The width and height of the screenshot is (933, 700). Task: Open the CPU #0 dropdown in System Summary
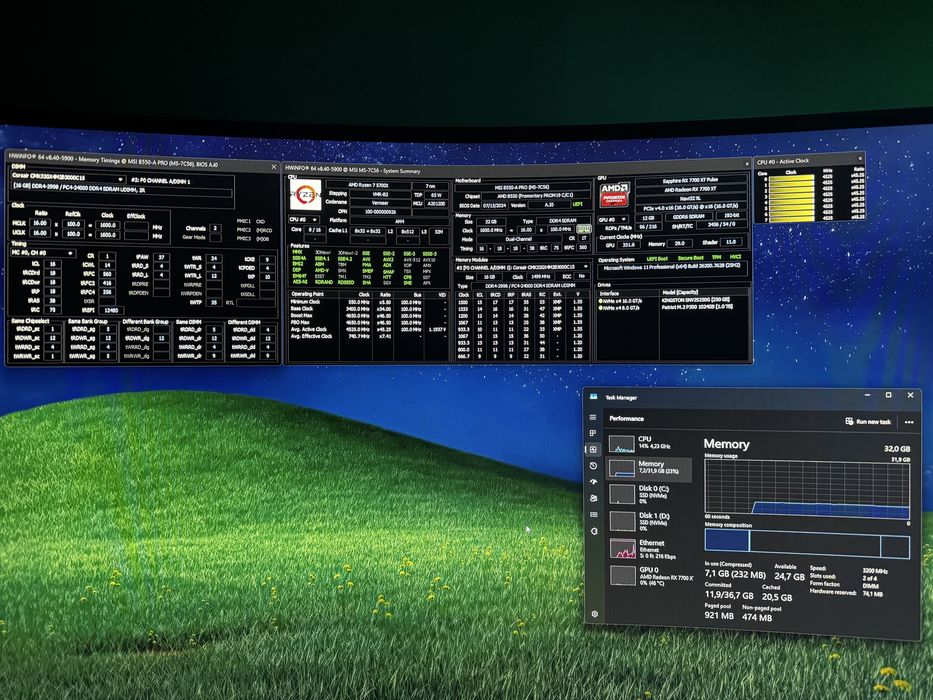[303, 220]
